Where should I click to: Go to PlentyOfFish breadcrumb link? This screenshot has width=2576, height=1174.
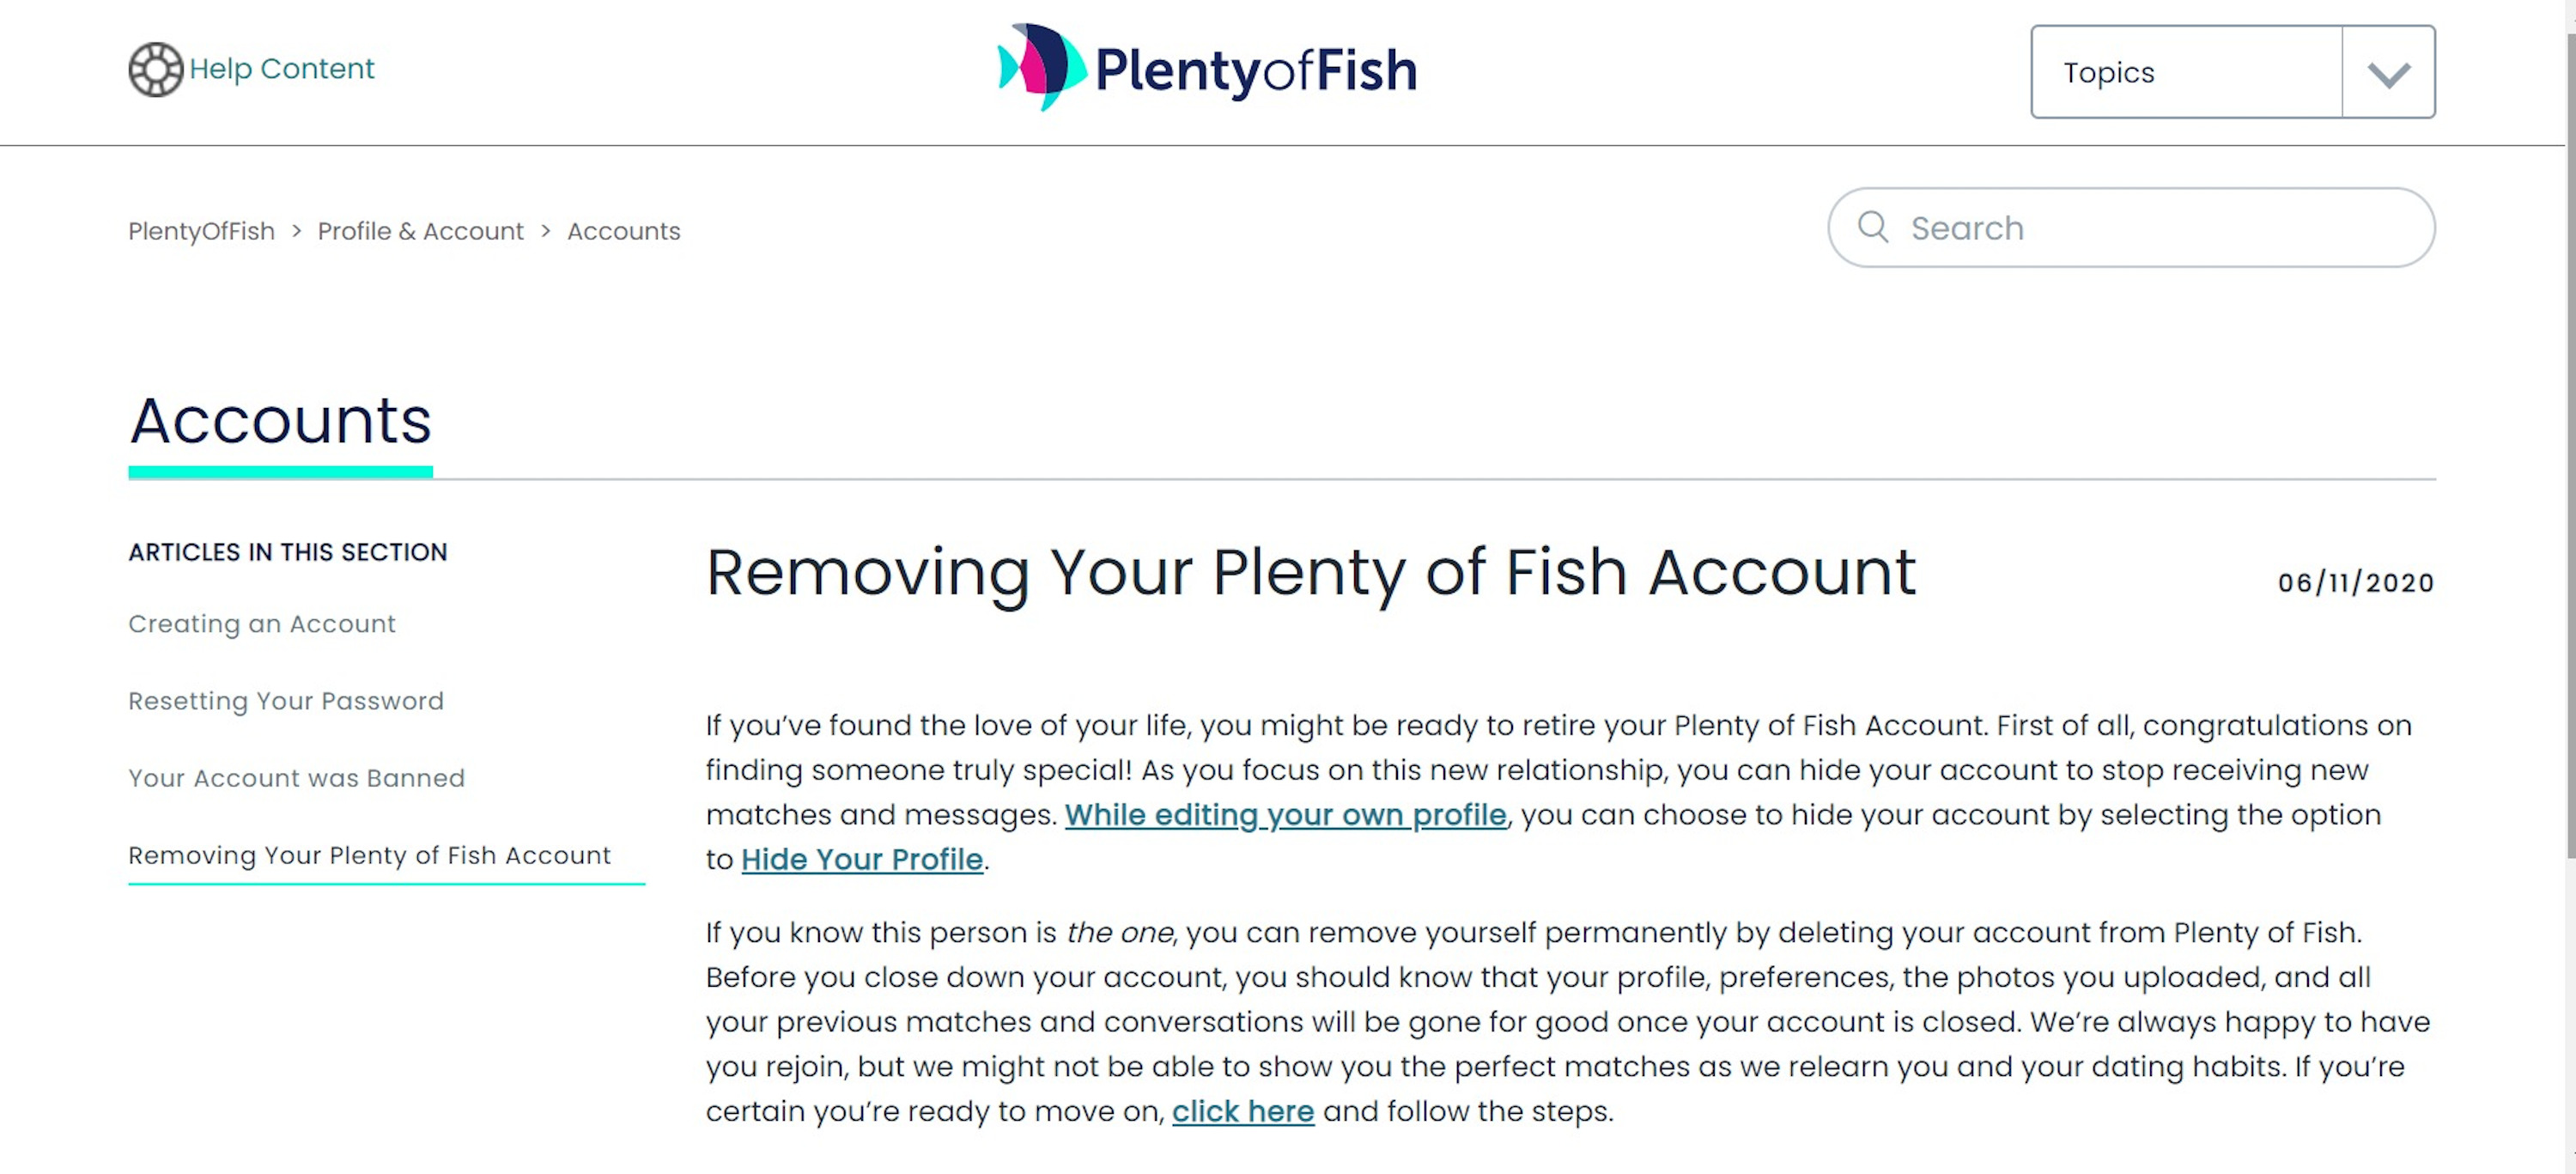[201, 231]
